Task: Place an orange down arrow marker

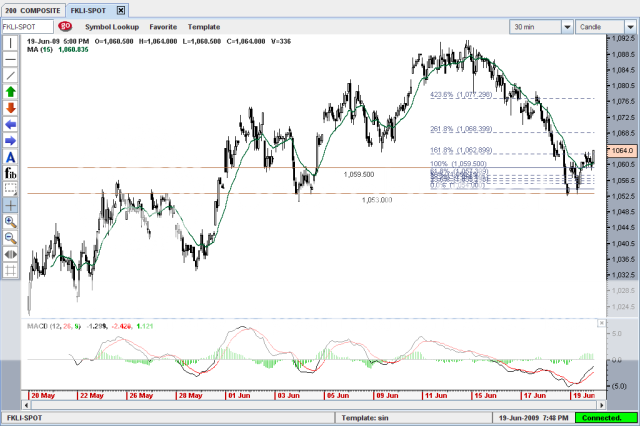Action: pyautogui.click(x=11, y=108)
